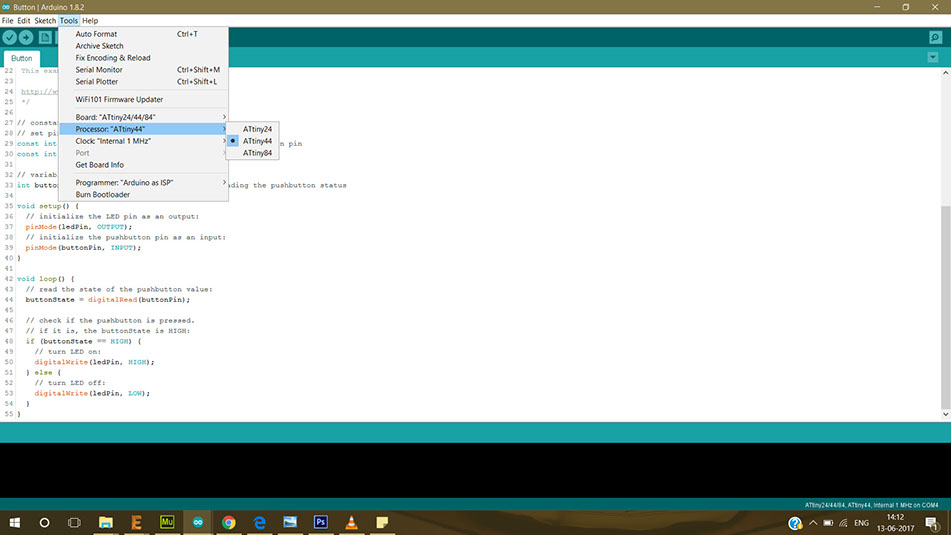The width and height of the screenshot is (951, 535).
Task: Click the Wi-Fi network icon
Action: (x=844, y=523)
